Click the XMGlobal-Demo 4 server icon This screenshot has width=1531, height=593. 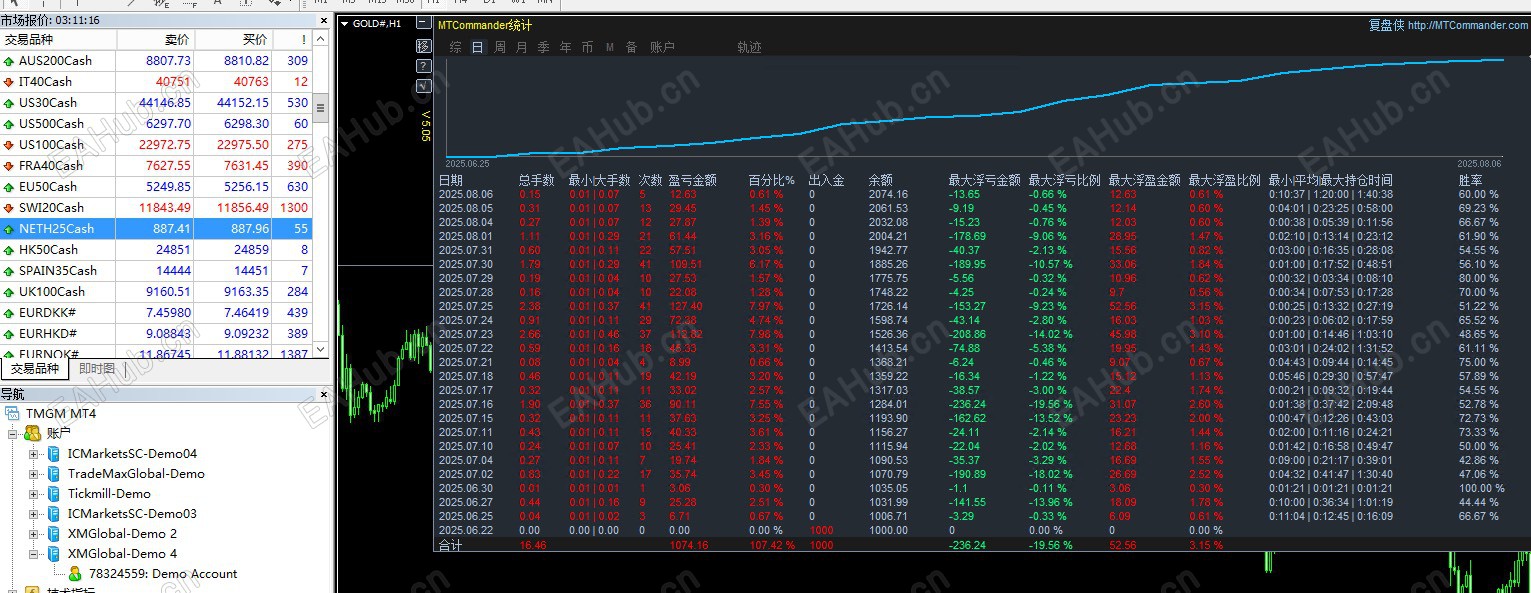(54, 554)
